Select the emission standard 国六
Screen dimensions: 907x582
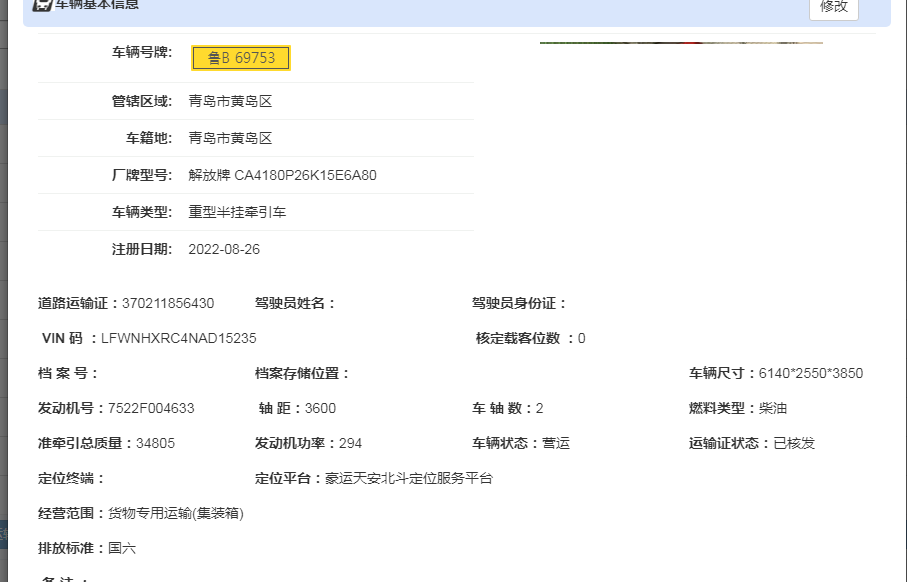(x=122, y=548)
